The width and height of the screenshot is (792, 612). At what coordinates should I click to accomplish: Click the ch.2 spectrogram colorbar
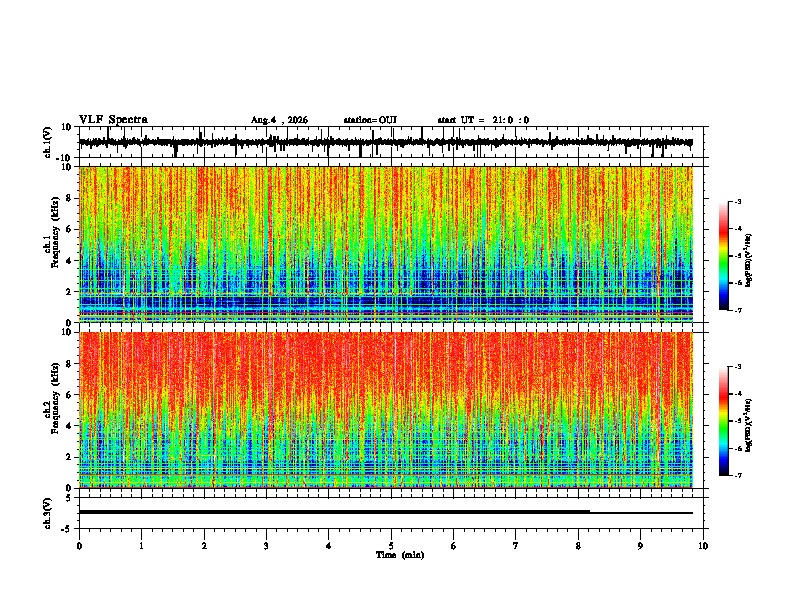724,421
